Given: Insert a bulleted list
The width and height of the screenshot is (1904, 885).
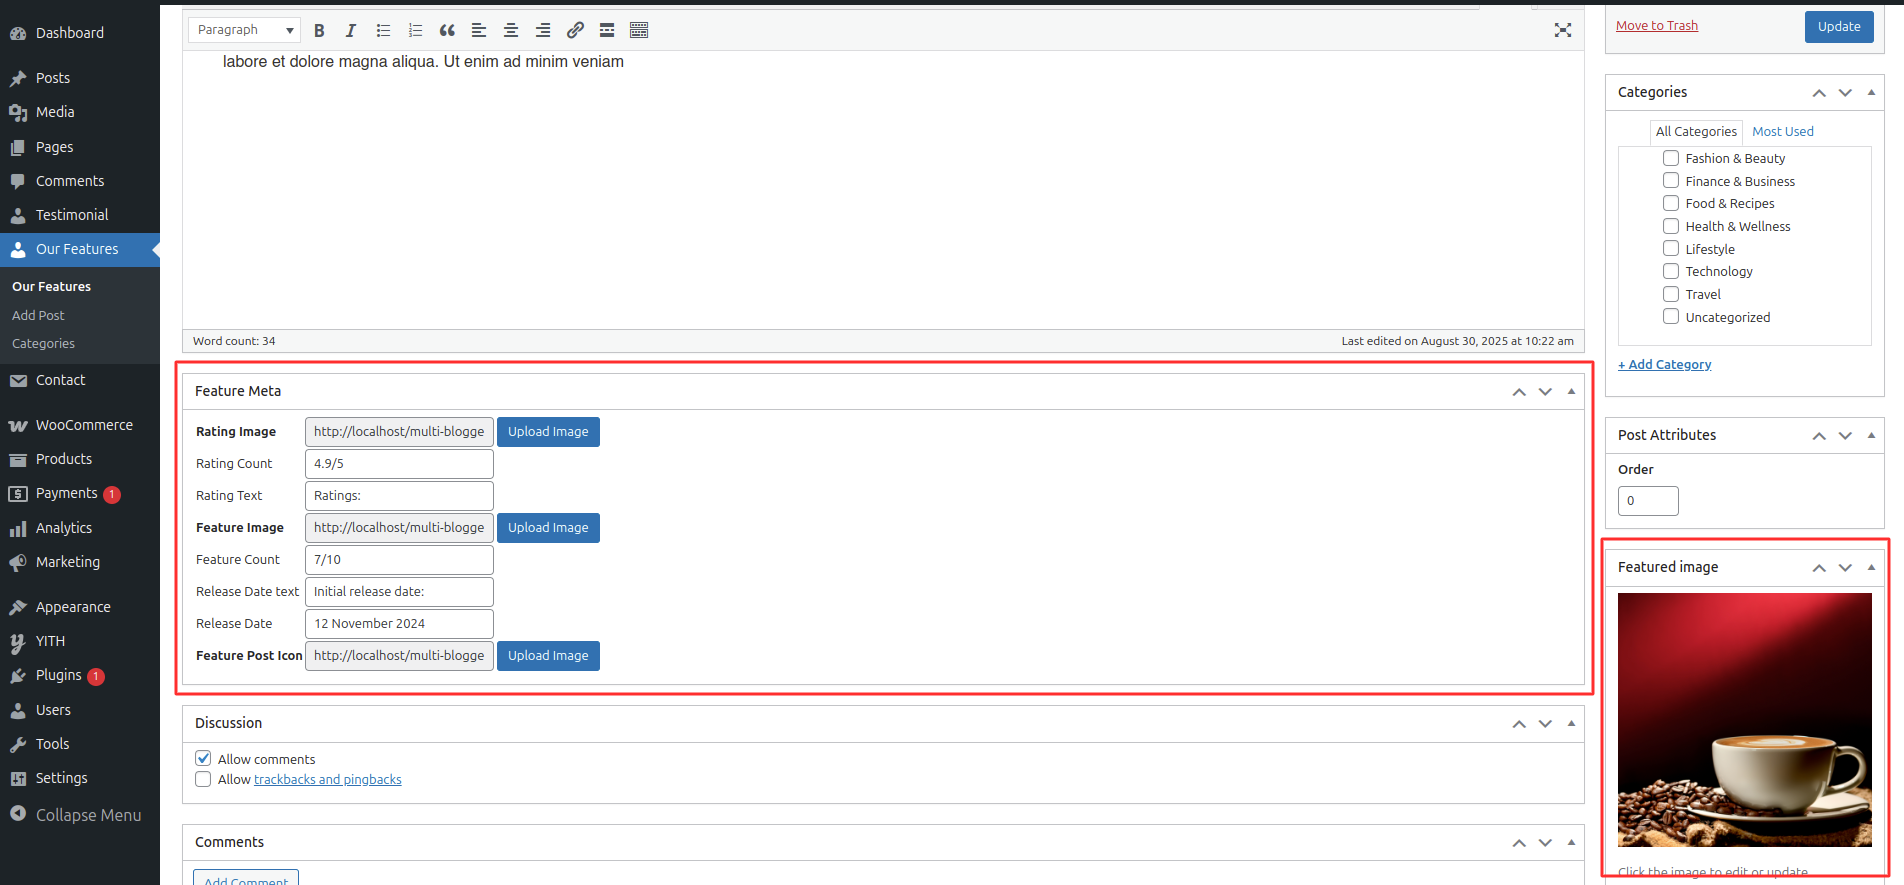Looking at the screenshot, I should coord(383,30).
